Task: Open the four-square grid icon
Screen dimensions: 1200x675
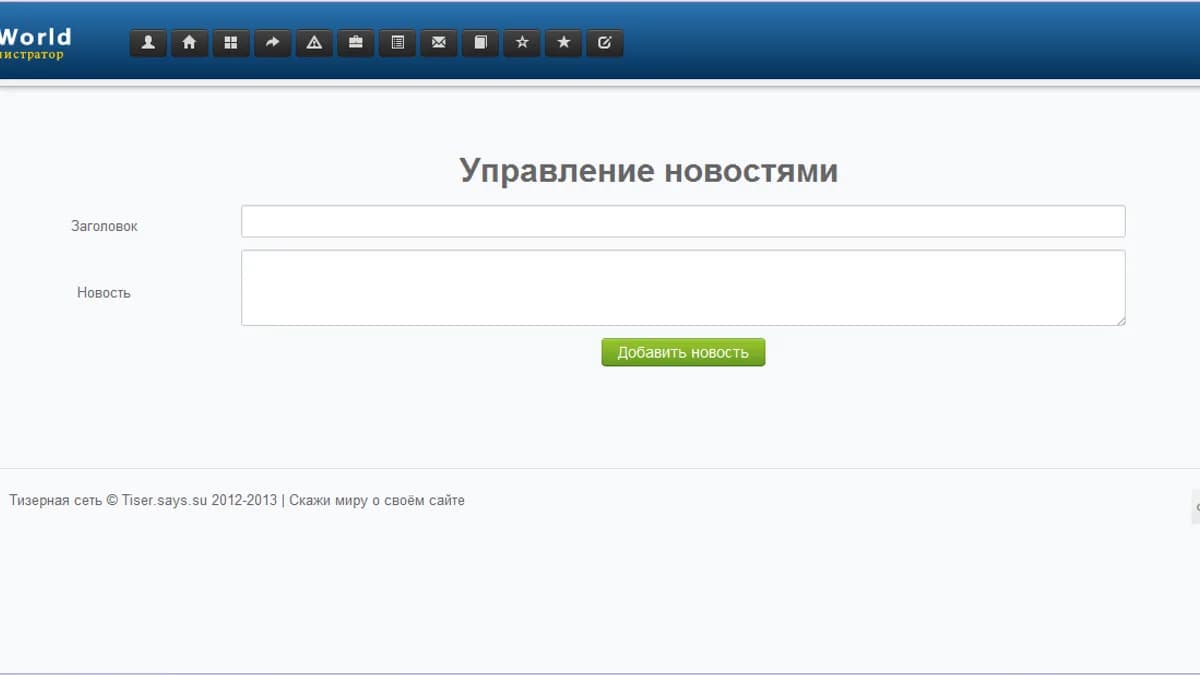Action: pyautogui.click(x=231, y=43)
